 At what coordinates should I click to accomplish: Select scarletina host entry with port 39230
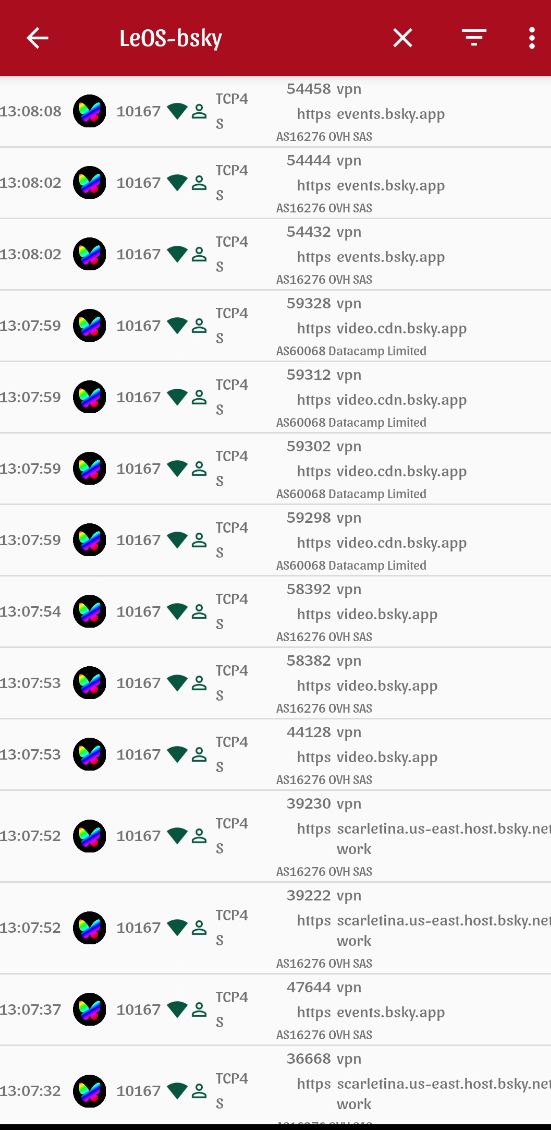(x=275, y=836)
